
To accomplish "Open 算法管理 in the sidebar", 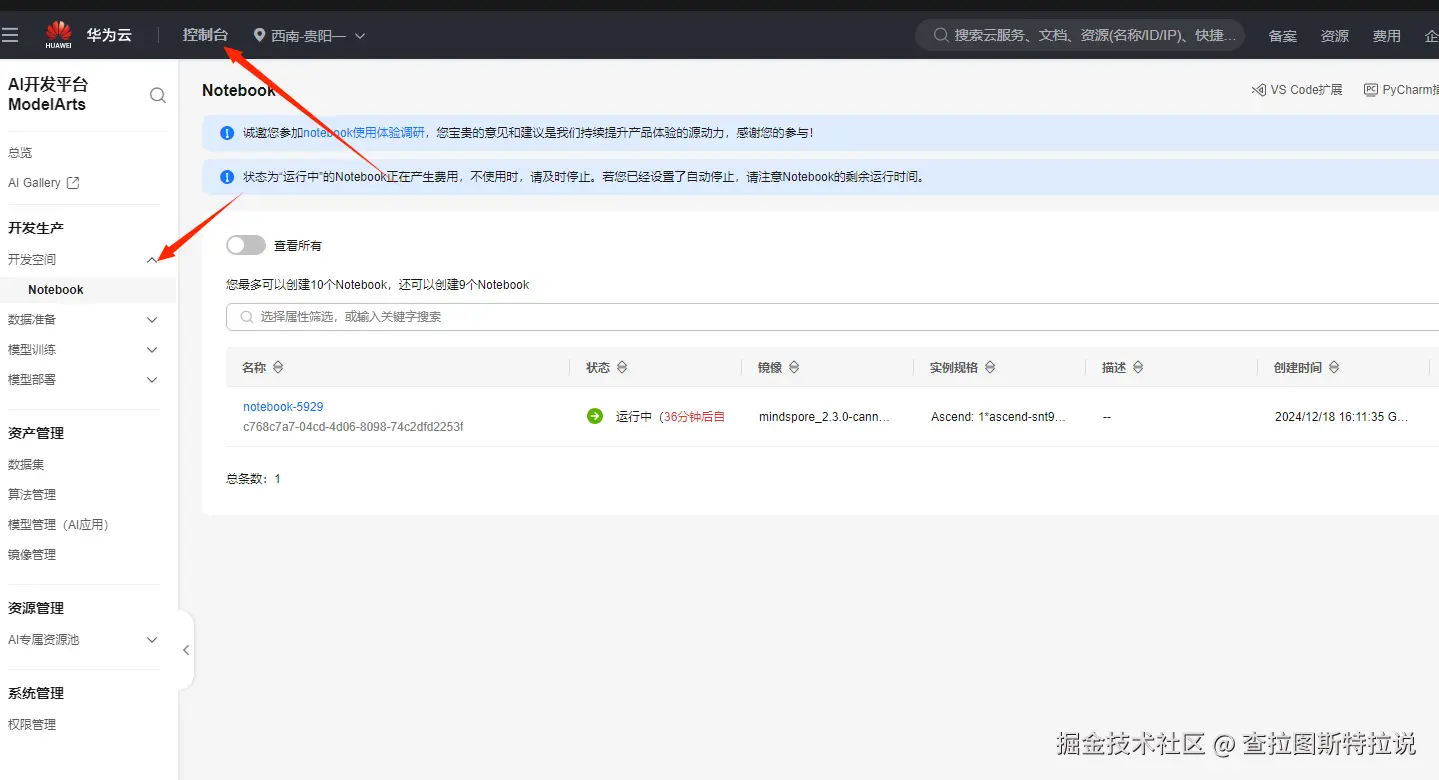I will tap(32, 495).
